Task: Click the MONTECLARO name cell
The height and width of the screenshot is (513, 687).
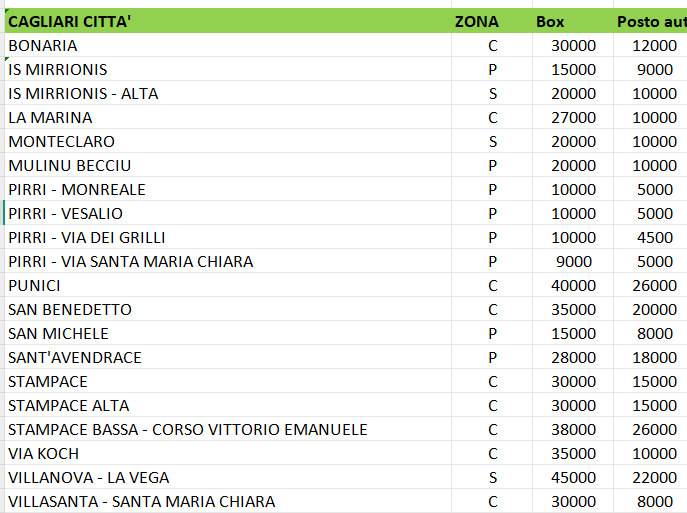Action: point(62,141)
